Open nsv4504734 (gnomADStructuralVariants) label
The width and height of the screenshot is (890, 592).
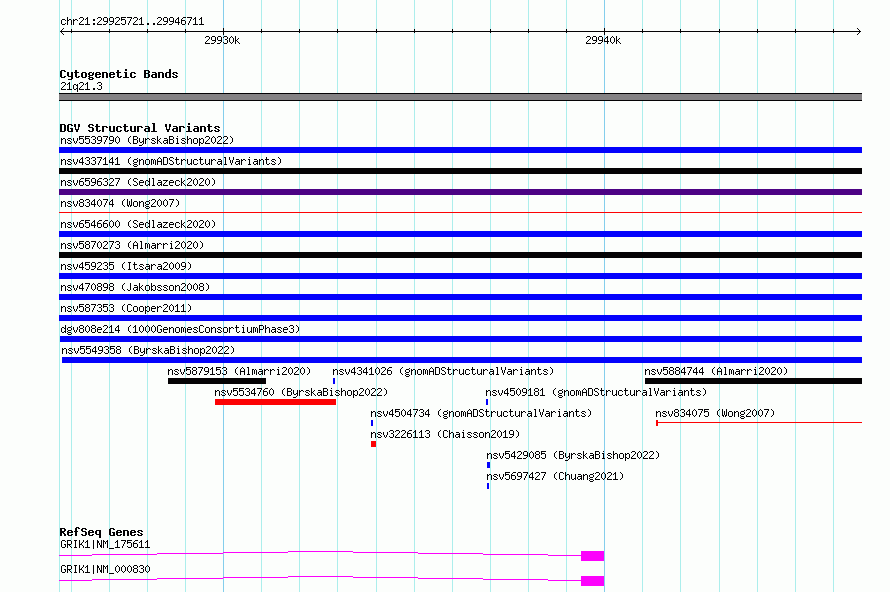click(481, 413)
